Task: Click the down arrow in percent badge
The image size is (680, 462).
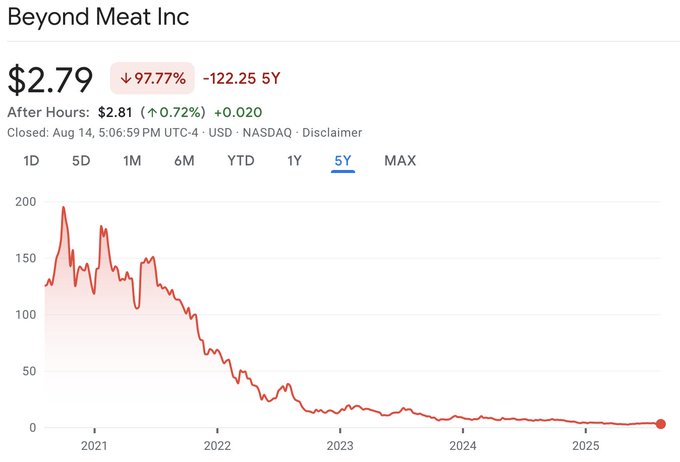Action: (125, 78)
